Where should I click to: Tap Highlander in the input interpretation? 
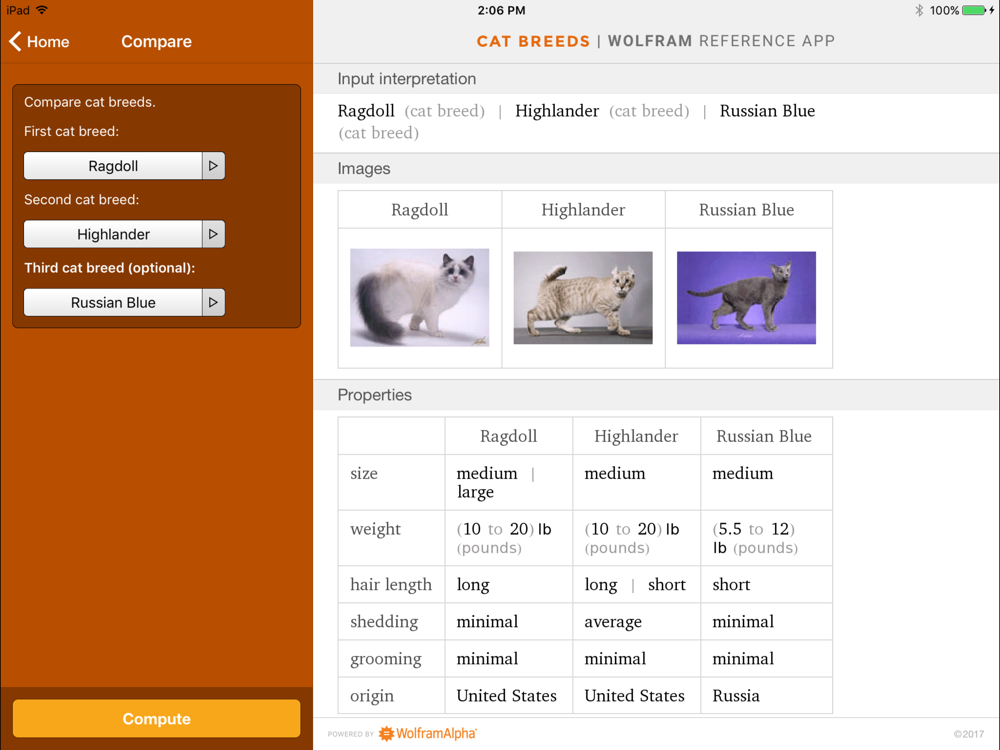557,111
